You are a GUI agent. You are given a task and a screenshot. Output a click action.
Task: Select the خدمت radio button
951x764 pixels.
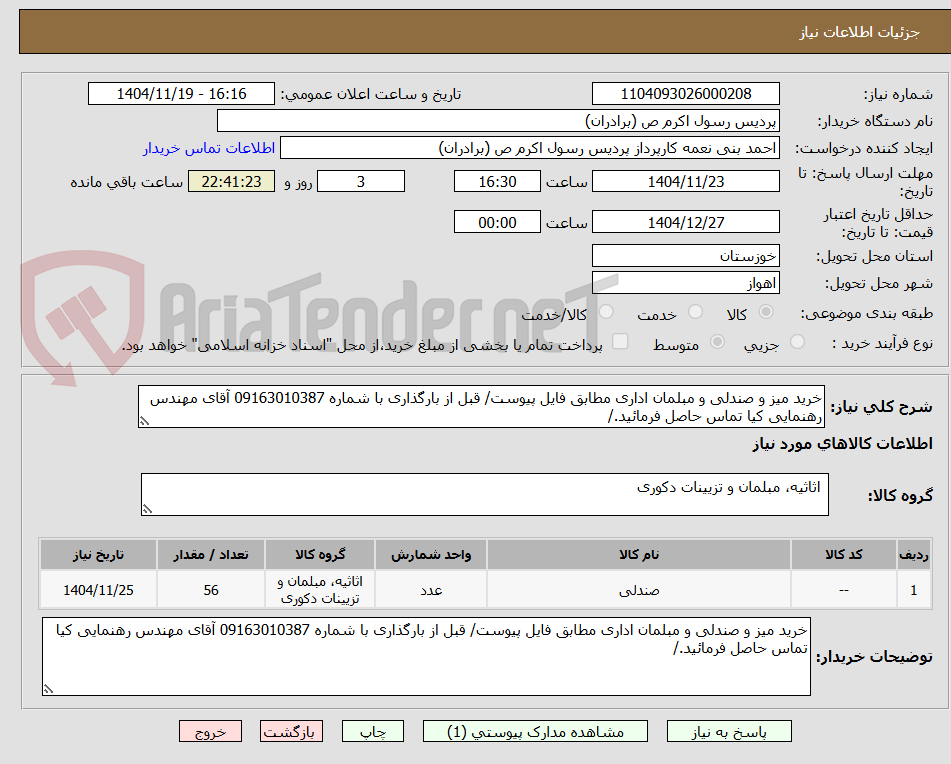[x=696, y=312]
